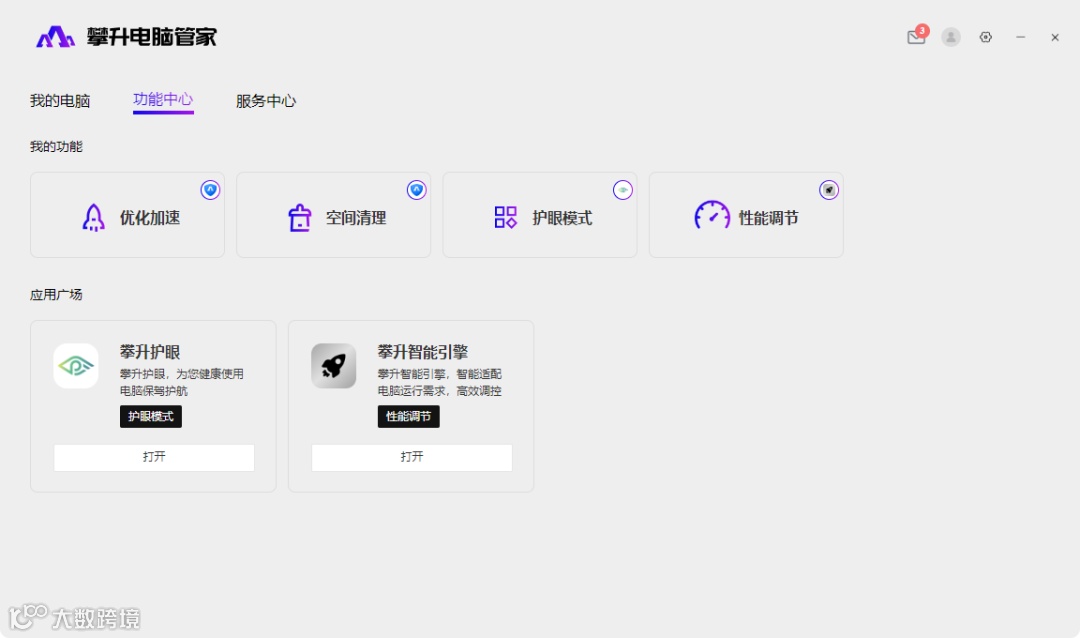The height and width of the screenshot is (638, 1080).
Task: Click the 攀升护眼 eye app icon
Action: pyautogui.click(x=76, y=366)
